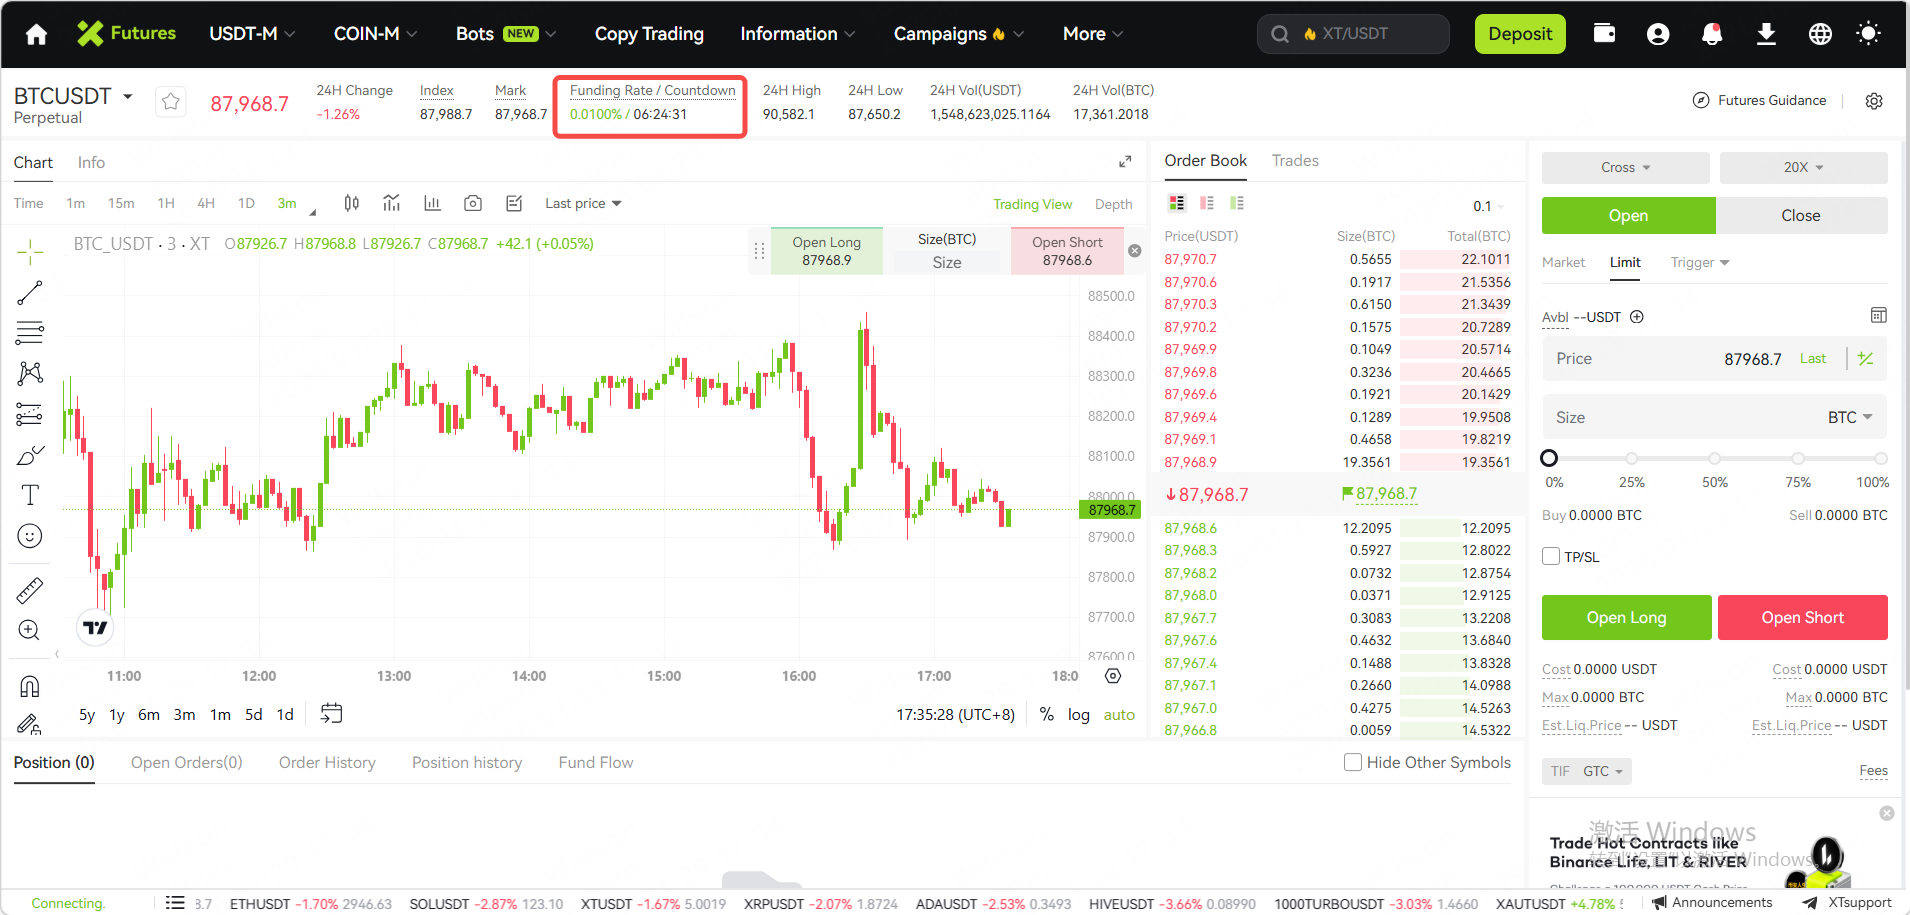Select the Ruler measure tool
The image size is (1910, 915).
point(30,591)
